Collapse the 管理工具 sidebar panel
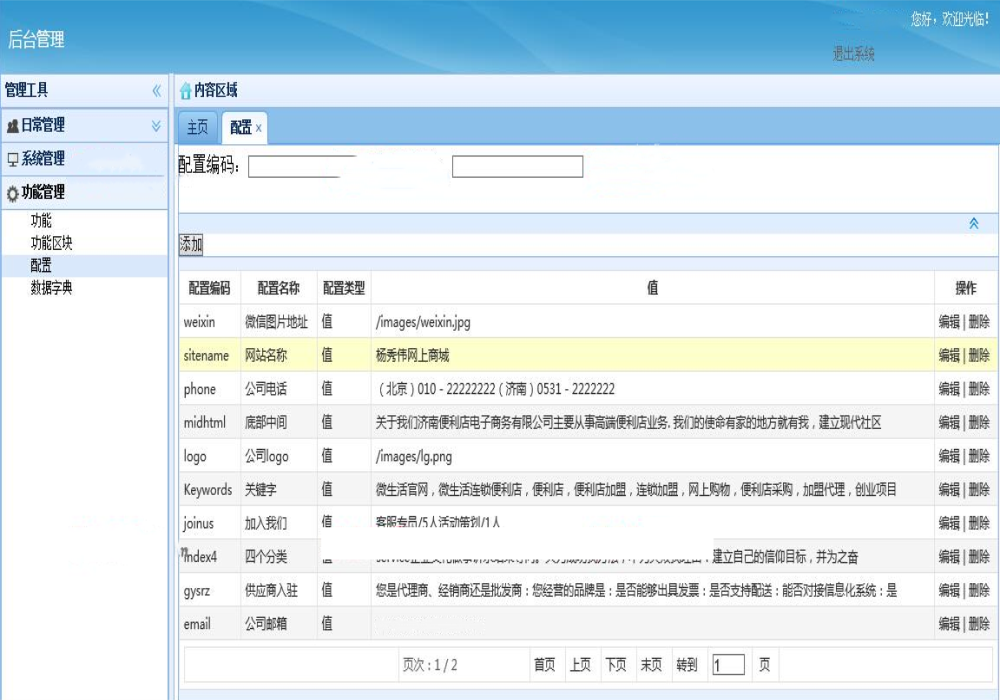The height and width of the screenshot is (700, 1000). click(156, 91)
